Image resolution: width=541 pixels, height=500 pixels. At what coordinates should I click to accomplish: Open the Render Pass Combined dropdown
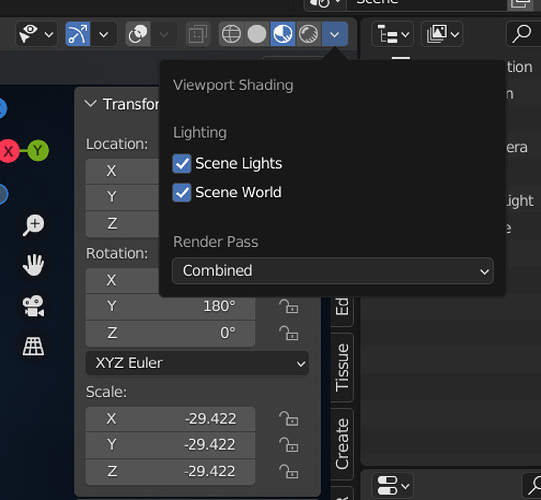pyautogui.click(x=333, y=271)
